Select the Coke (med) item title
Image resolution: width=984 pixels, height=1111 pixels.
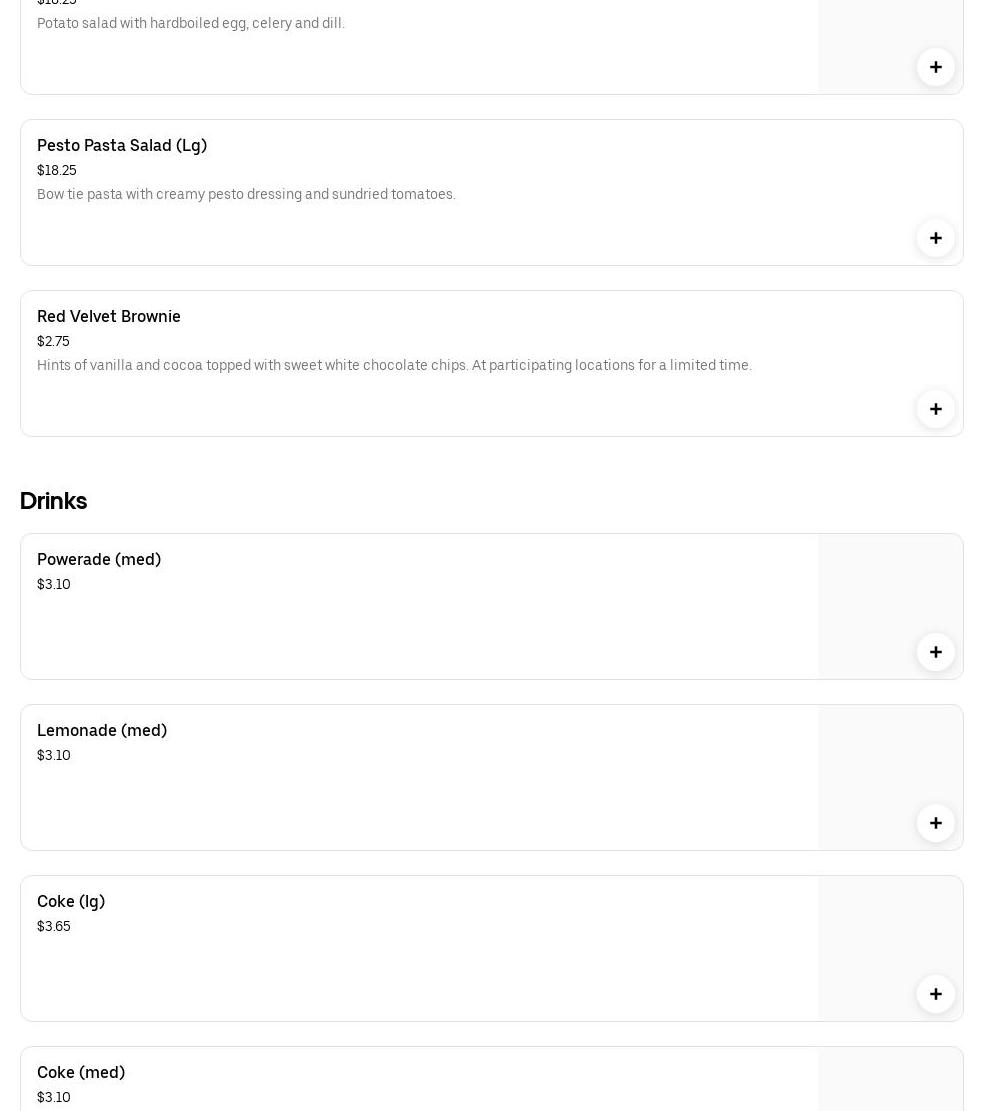pos(81,1072)
